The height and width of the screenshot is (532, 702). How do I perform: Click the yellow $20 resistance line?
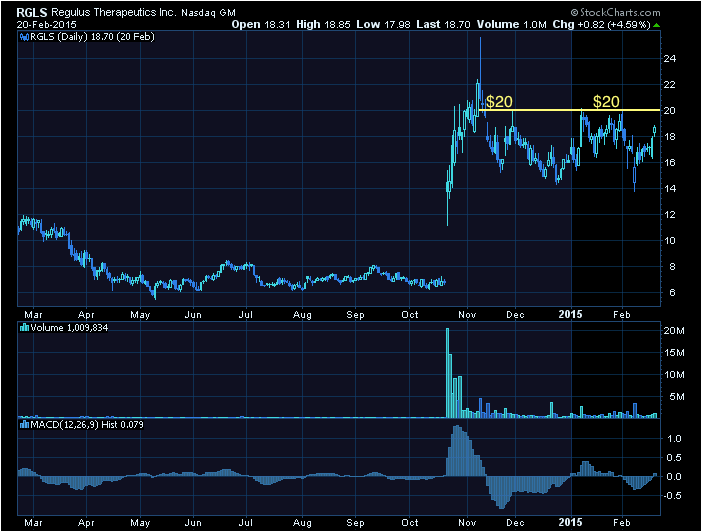(x=569, y=110)
